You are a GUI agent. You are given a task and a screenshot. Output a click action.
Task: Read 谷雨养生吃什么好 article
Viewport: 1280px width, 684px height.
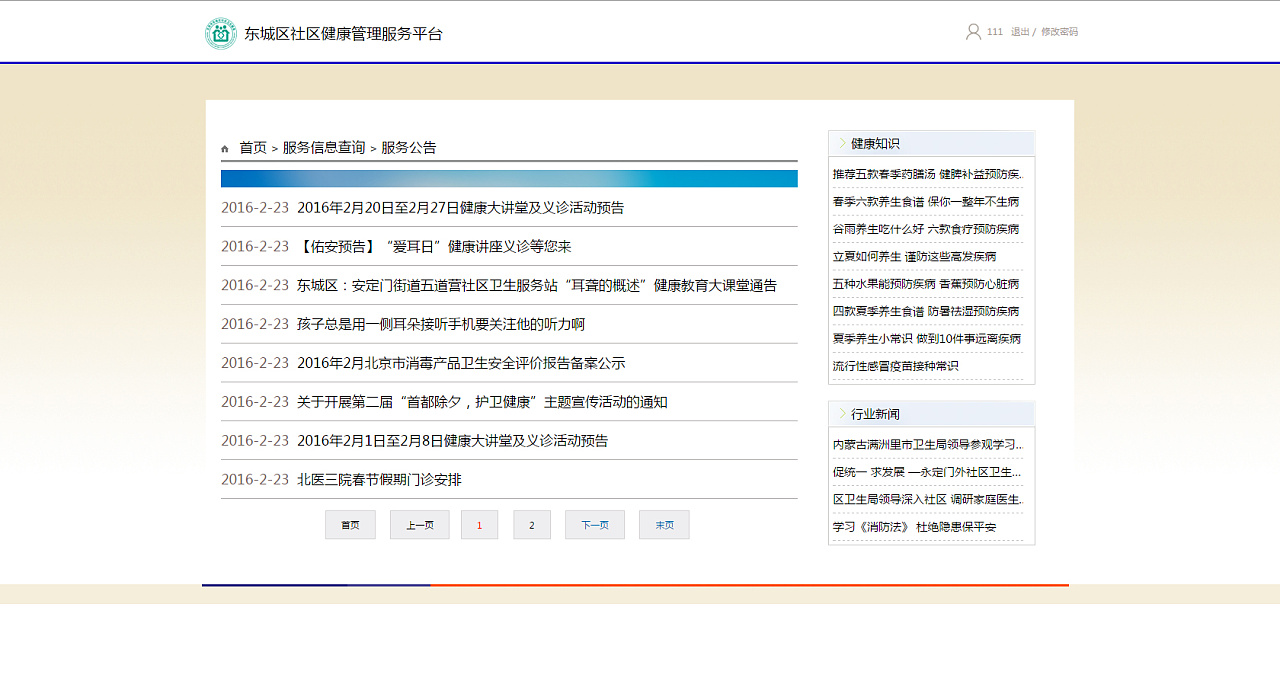(x=926, y=229)
